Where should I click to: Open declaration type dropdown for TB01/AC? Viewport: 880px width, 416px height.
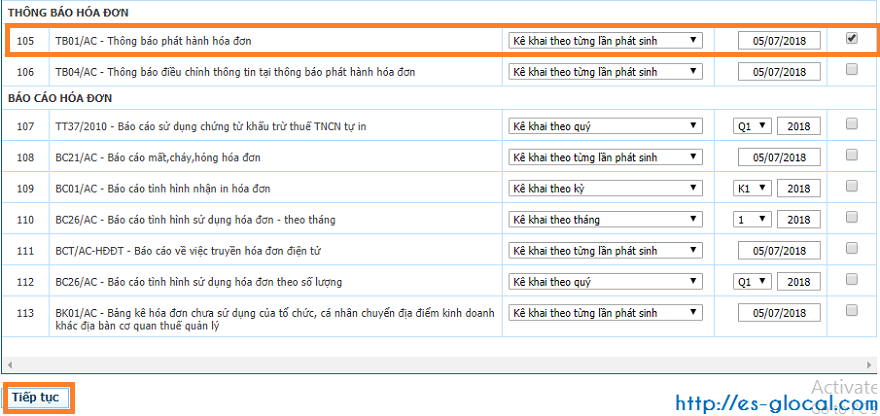605,41
